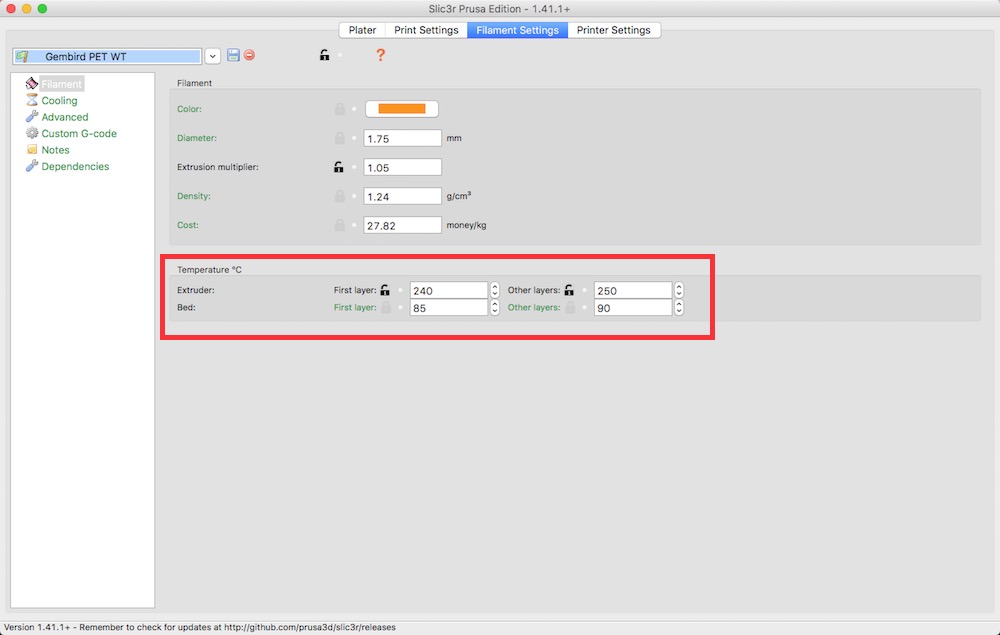
Task: Click the preset icon left of Gembird PET WT
Action: coord(22,56)
